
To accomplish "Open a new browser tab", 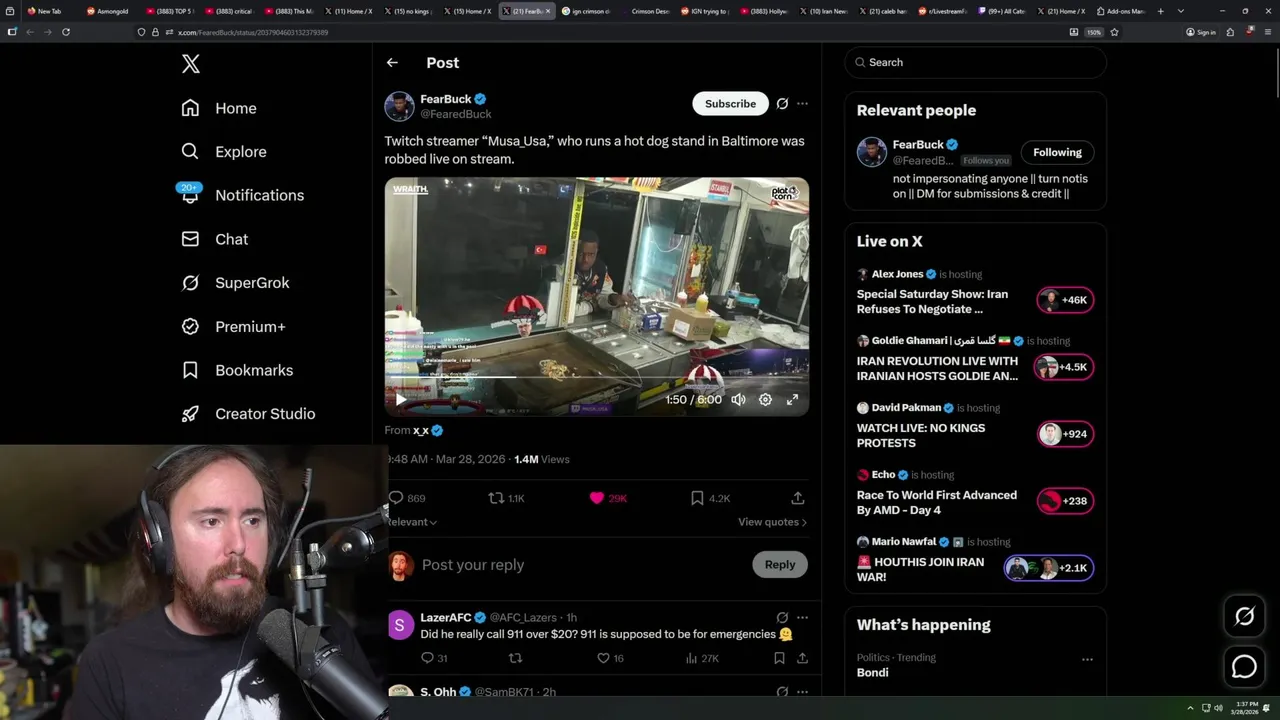I will [x=1161, y=11].
